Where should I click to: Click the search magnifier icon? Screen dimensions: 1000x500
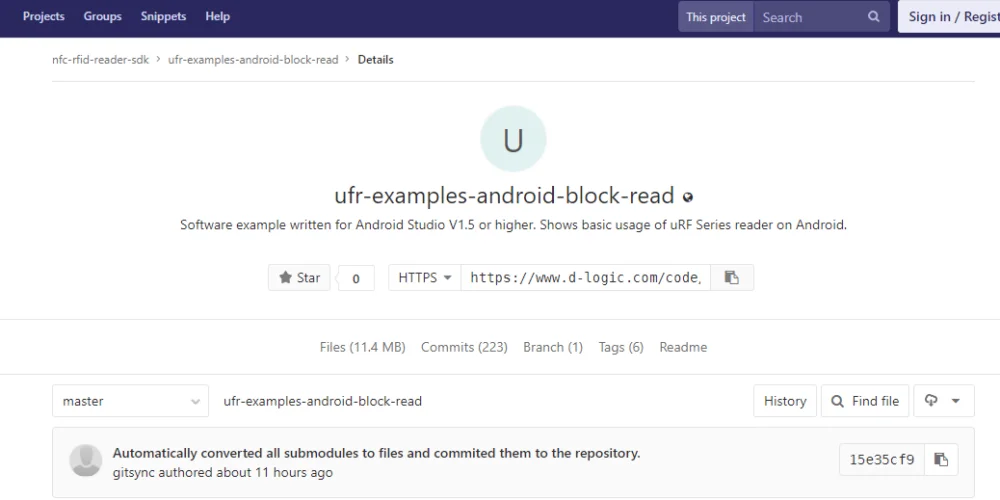(873, 17)
